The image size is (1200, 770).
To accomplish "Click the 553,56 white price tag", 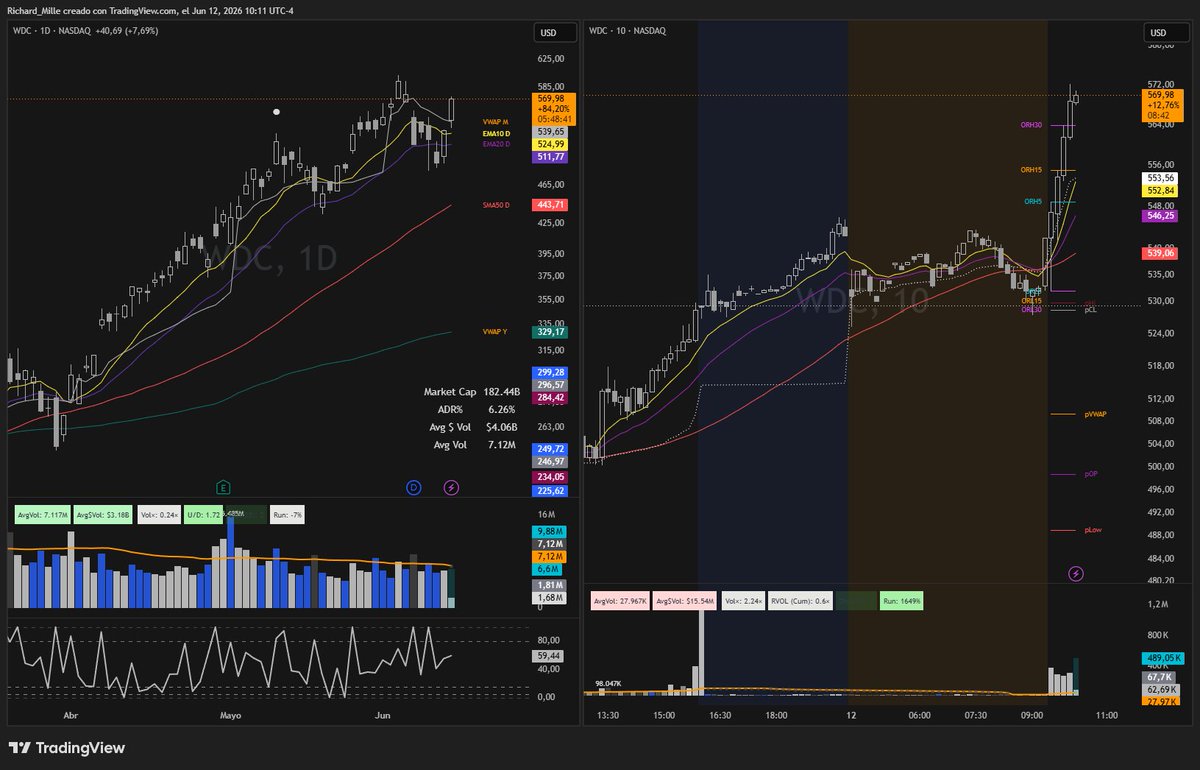I will click(1161, 178).
